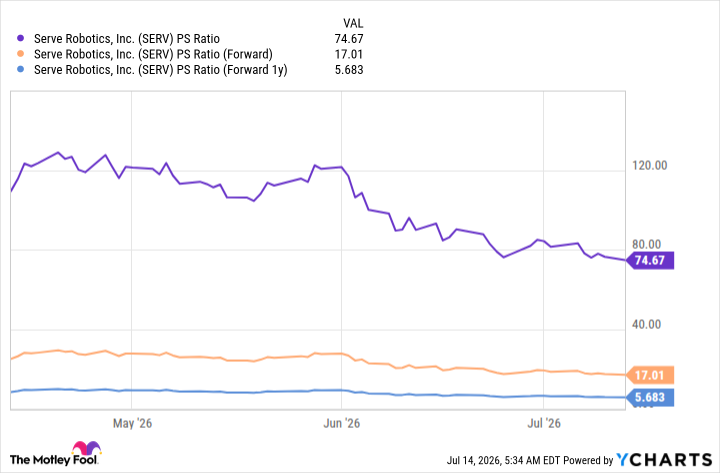The width and height of the screenshot is (720, 473).
Task: Select the 'Serve Robotics, Inc. (SERV) PS Ratio' legend label
Action: [127, 39]
